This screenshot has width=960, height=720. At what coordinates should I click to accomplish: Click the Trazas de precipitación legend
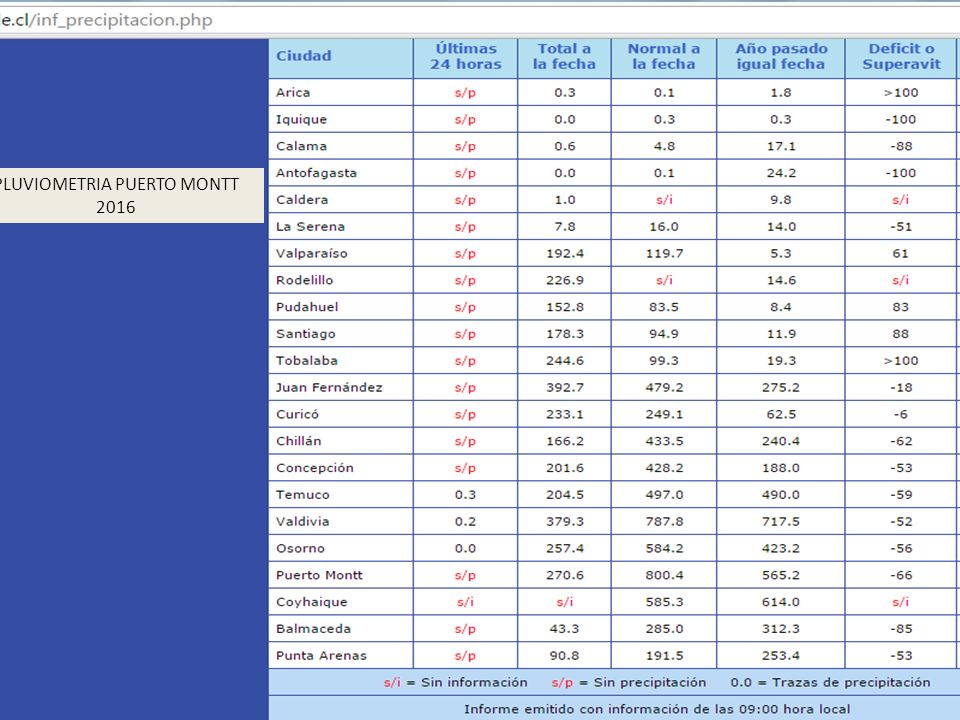click(830, 683)
